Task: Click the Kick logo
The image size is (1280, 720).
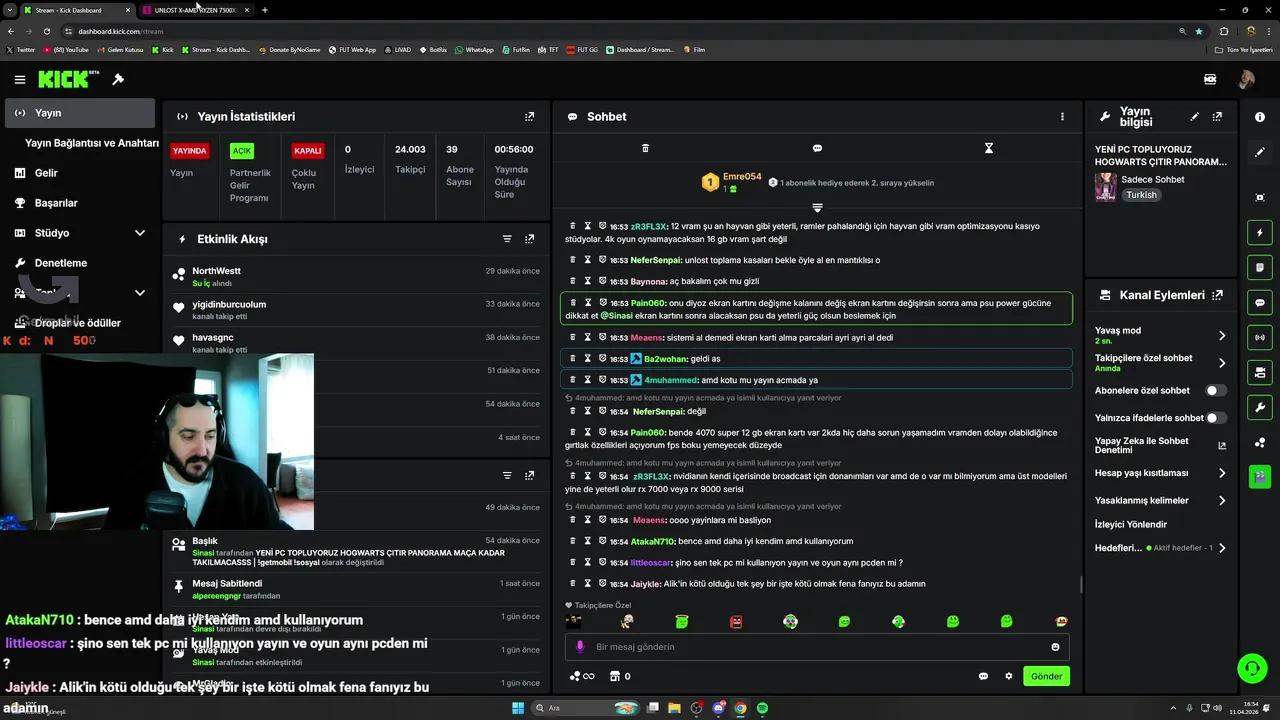Action: [68, 79]
